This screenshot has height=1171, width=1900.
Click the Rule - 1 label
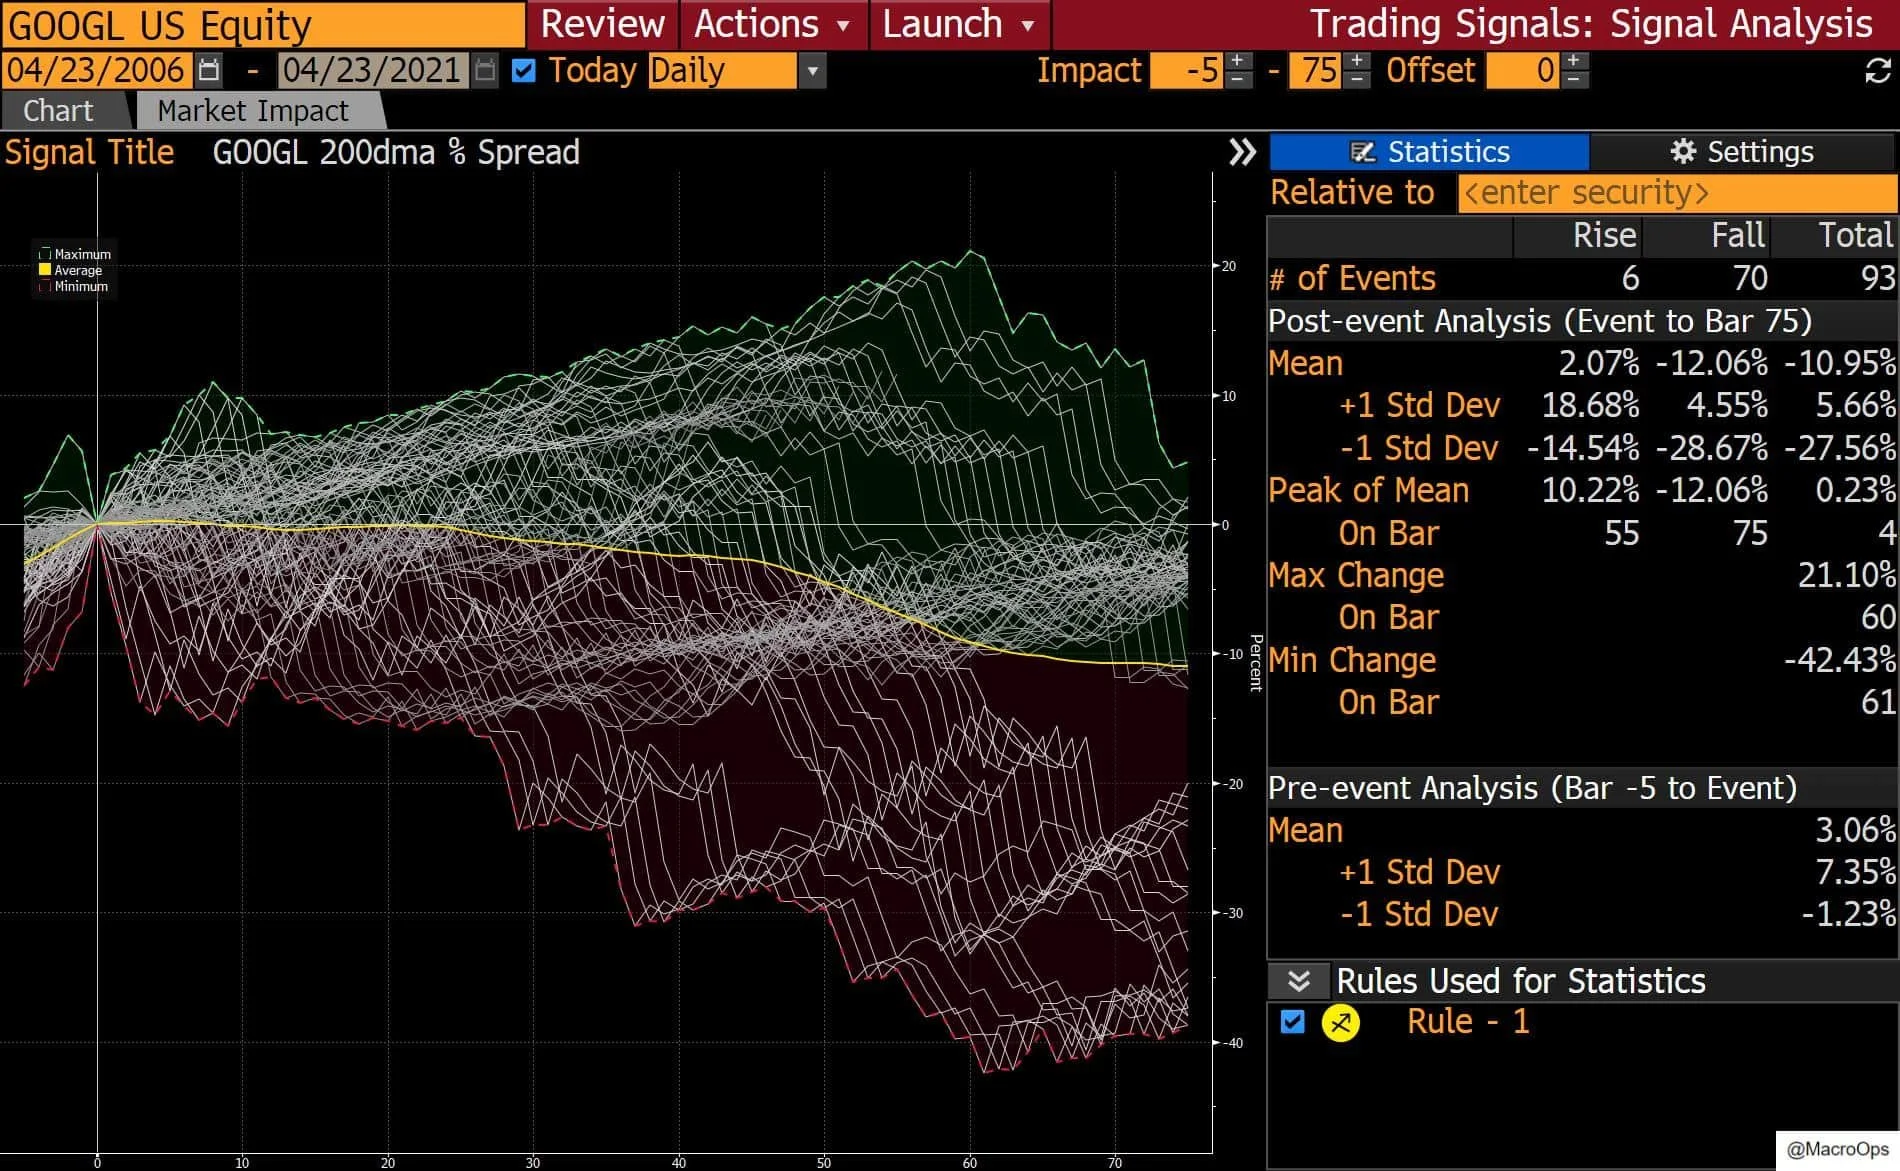(x=1468, y=1022)
